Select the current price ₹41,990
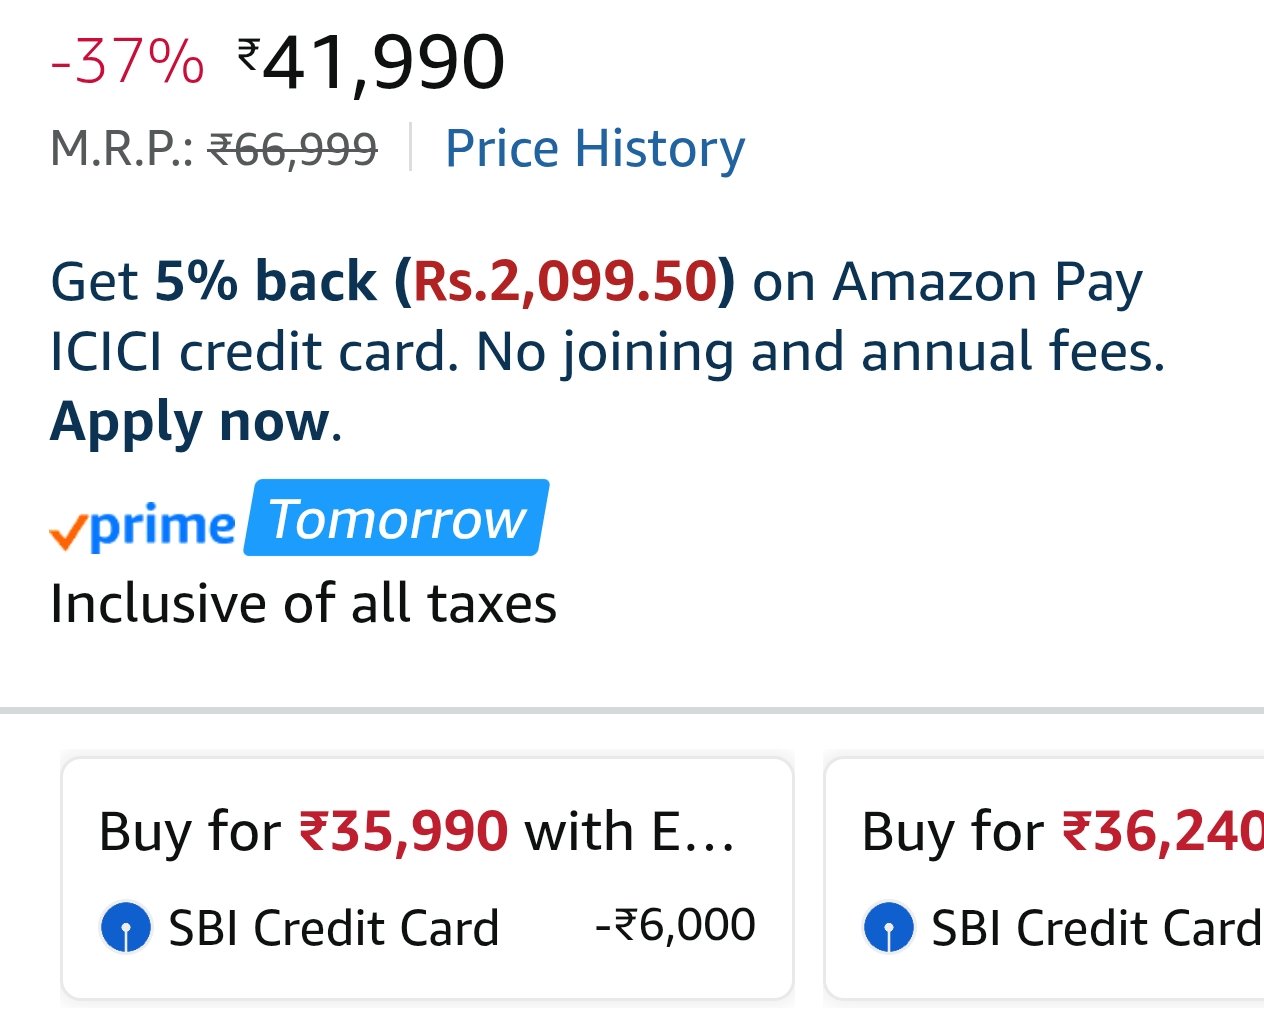Image resolution: width=1264 pixels, height=1010 pixels. (371, 62)
